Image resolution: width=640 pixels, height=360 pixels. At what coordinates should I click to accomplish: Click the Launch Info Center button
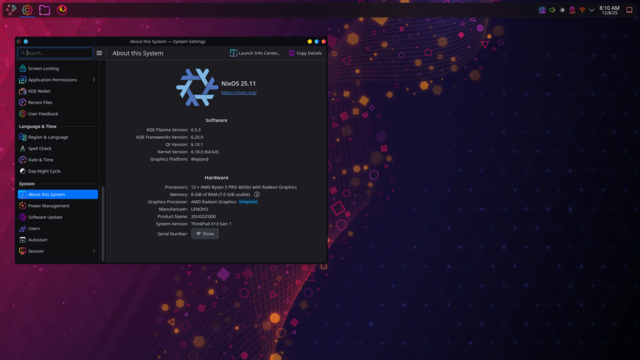point(255,53)
